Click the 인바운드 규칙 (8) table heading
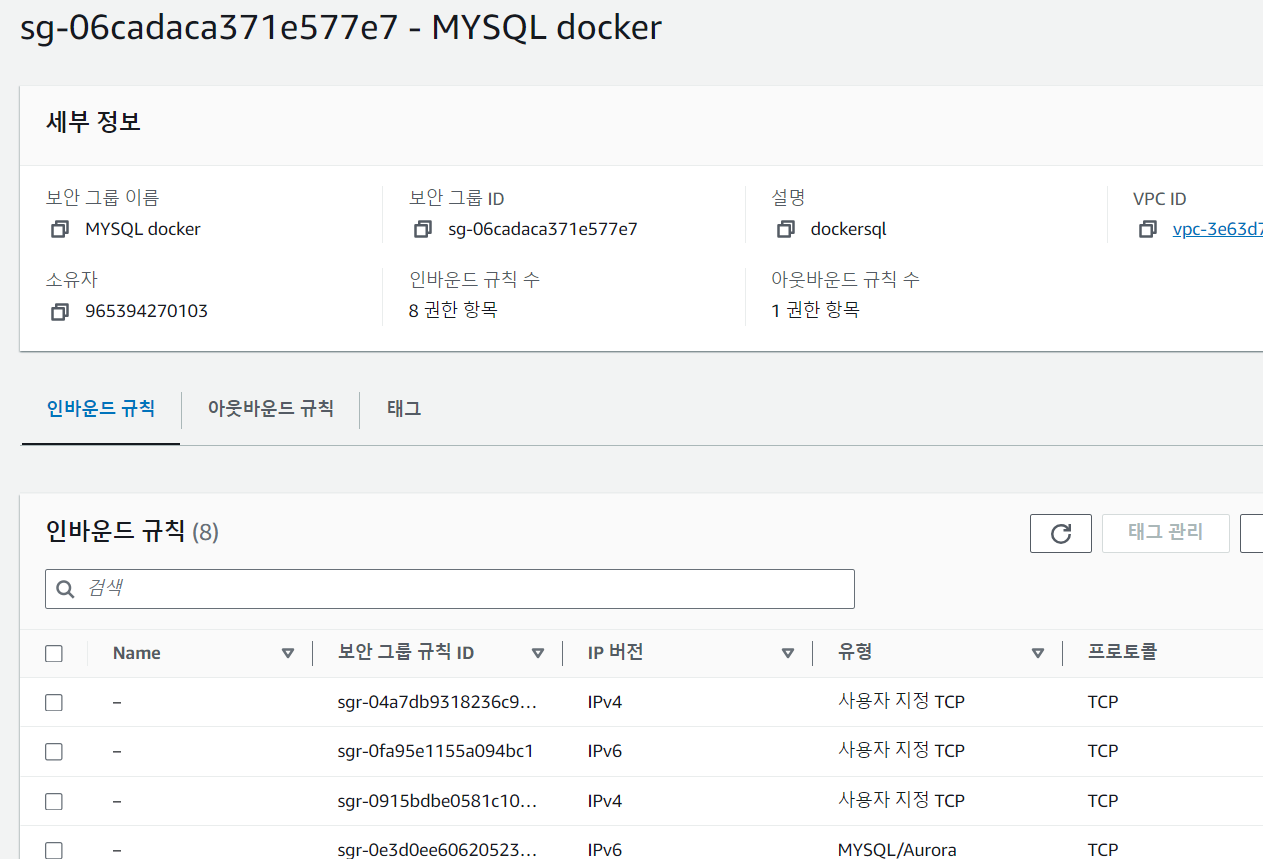Image resolution: width=1263 pixels, height=859 pixels. coord(132,531)
